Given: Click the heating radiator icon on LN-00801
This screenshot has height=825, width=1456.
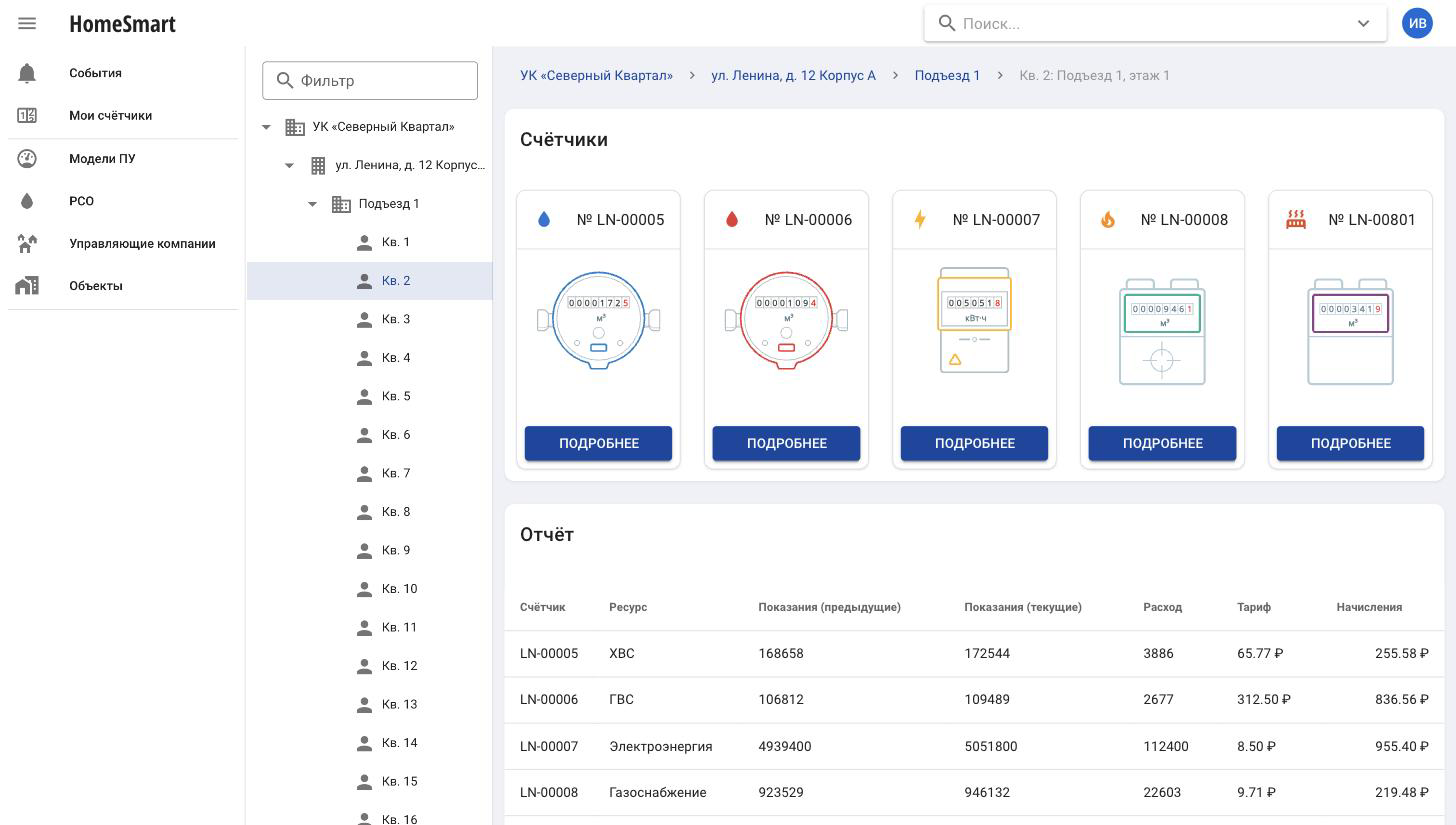Looking at the screenshot, I should pyautogui.click(x=1296, y=220).
